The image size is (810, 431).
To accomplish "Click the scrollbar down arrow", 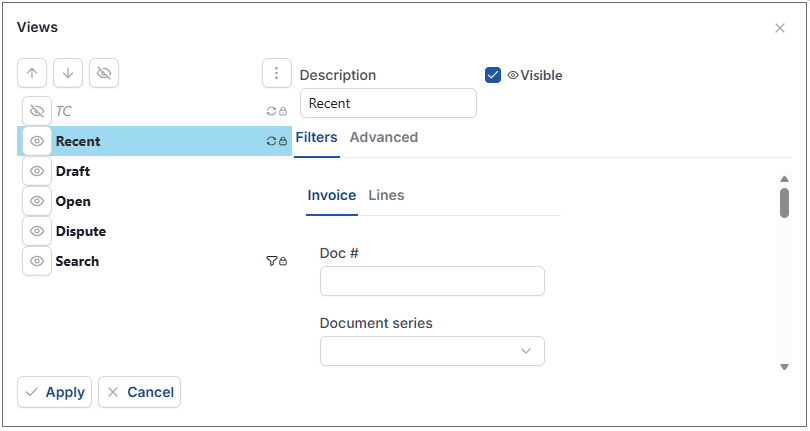I will [x=784, y=367].
